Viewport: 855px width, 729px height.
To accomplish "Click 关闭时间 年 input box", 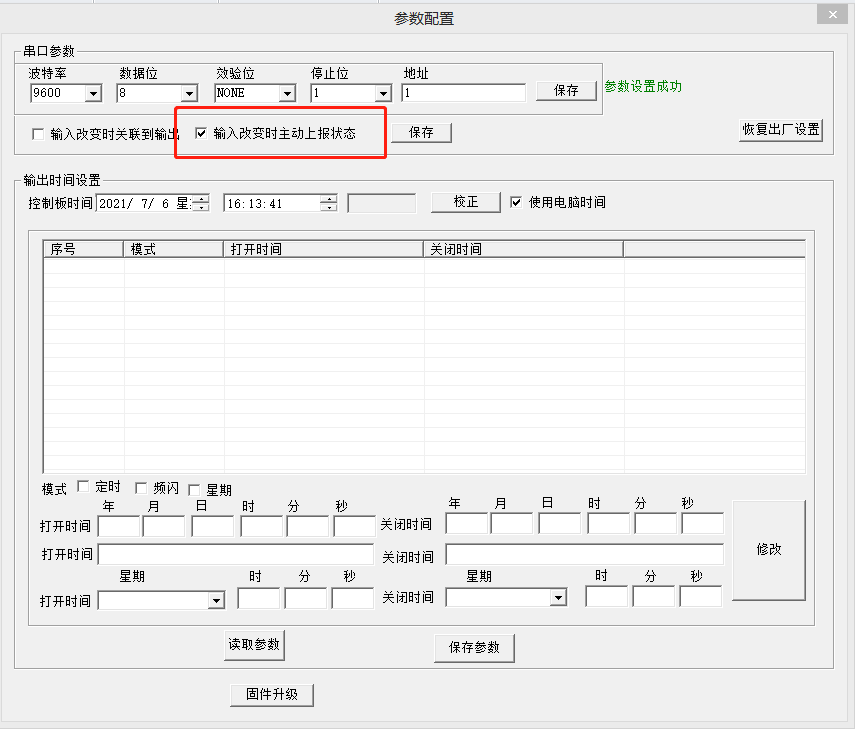I will tap(467, 523).
